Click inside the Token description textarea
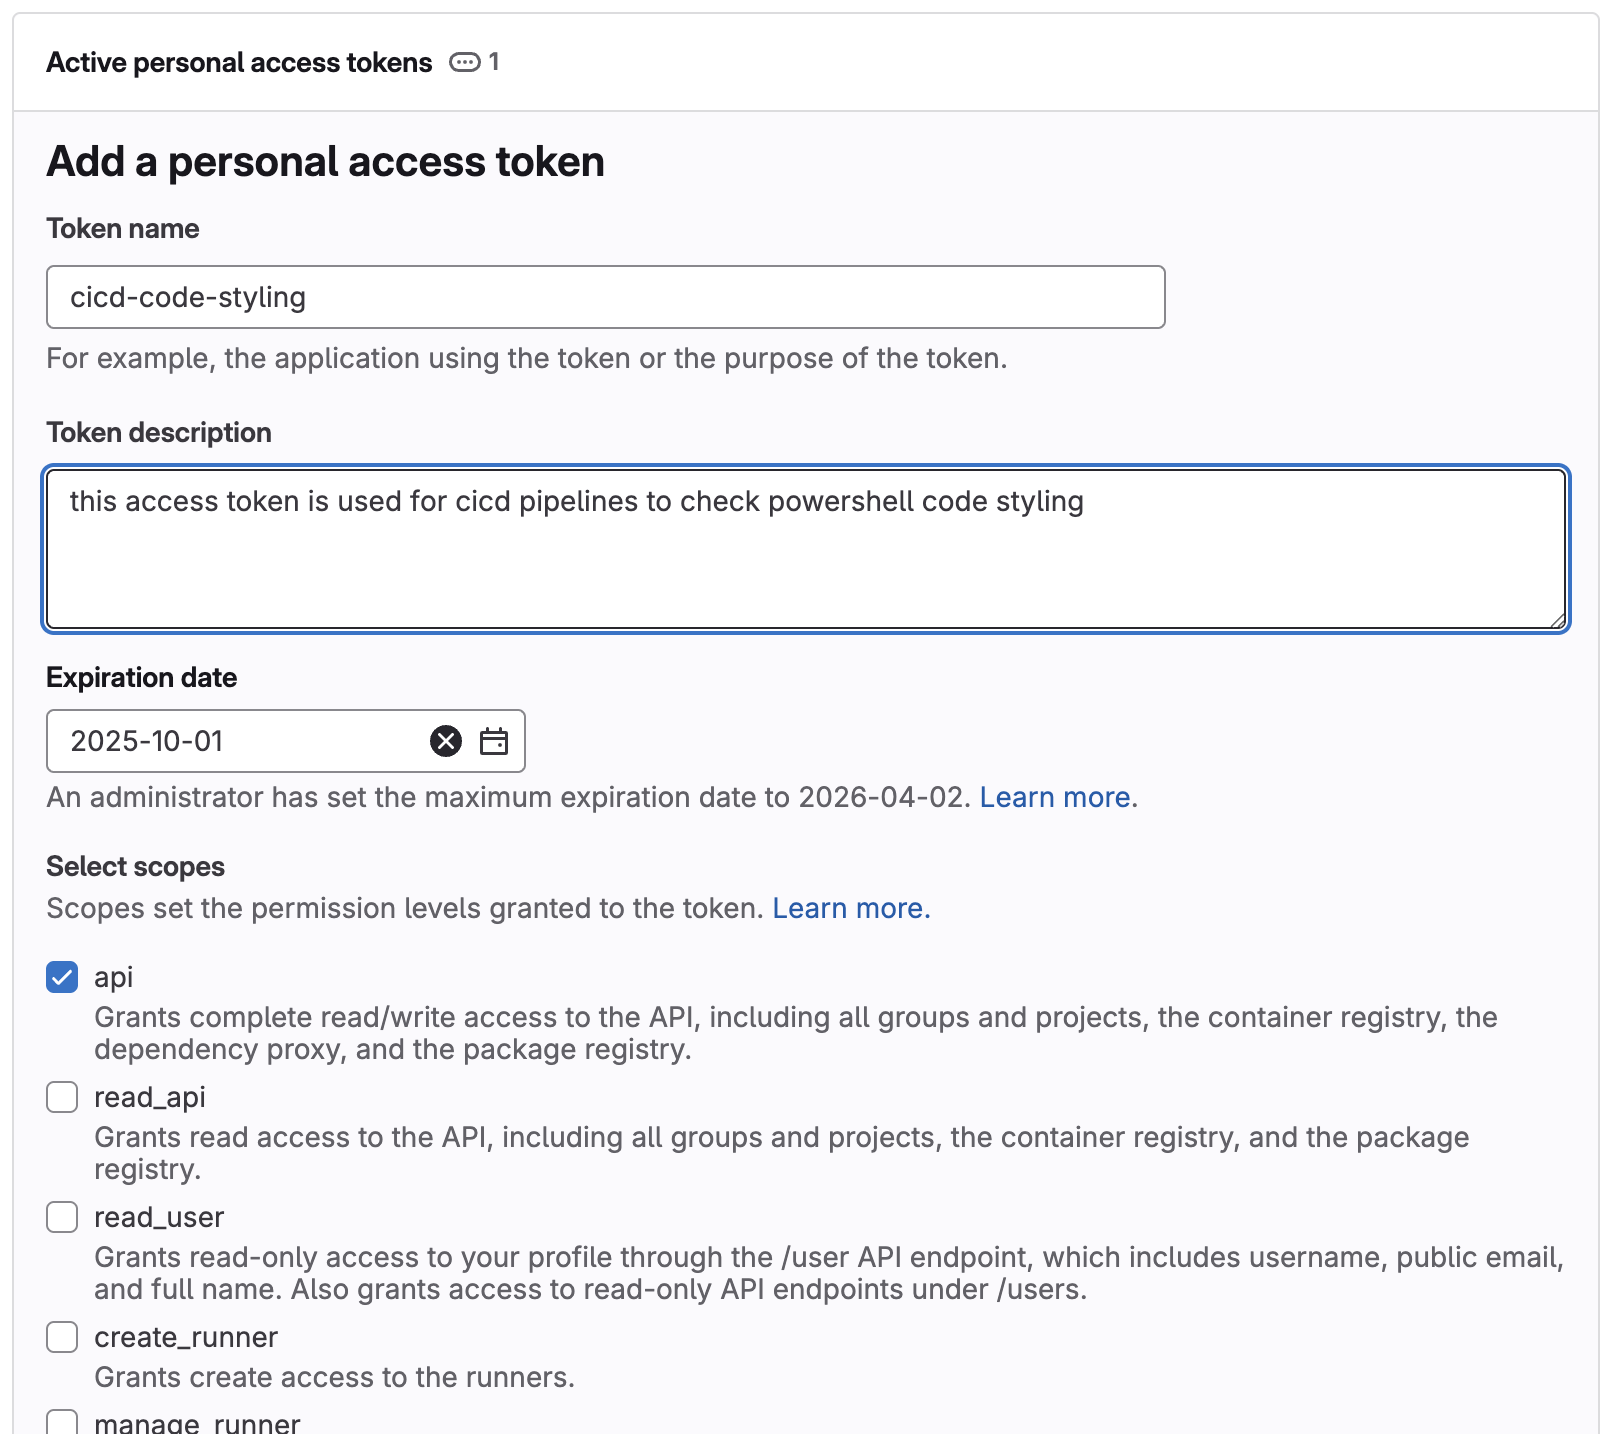1604x1434 pixels. tap(806, 549)
